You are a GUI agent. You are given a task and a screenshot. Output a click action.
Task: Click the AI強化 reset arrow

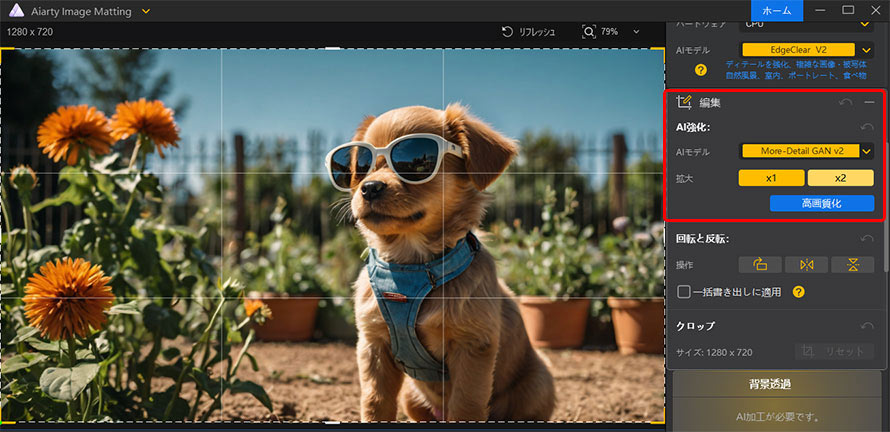click(x=867, y=127)
